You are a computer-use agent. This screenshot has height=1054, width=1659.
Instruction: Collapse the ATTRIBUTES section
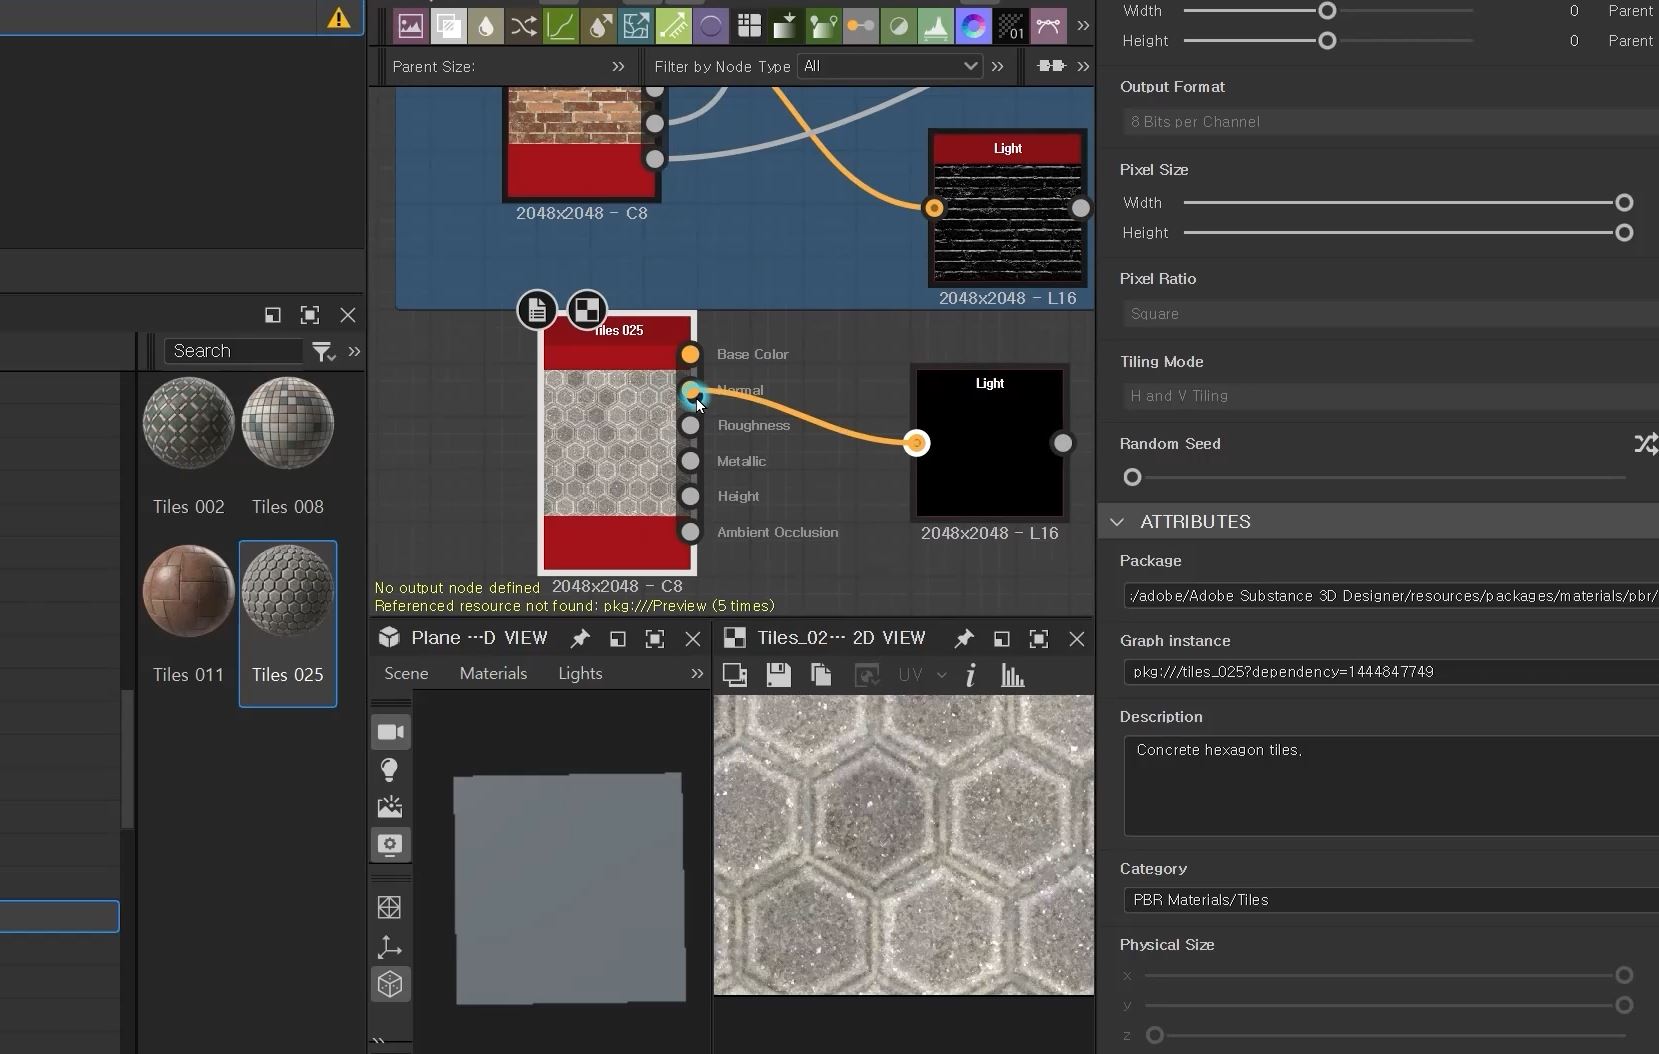pyautogui.click(x=1117, y=521)
